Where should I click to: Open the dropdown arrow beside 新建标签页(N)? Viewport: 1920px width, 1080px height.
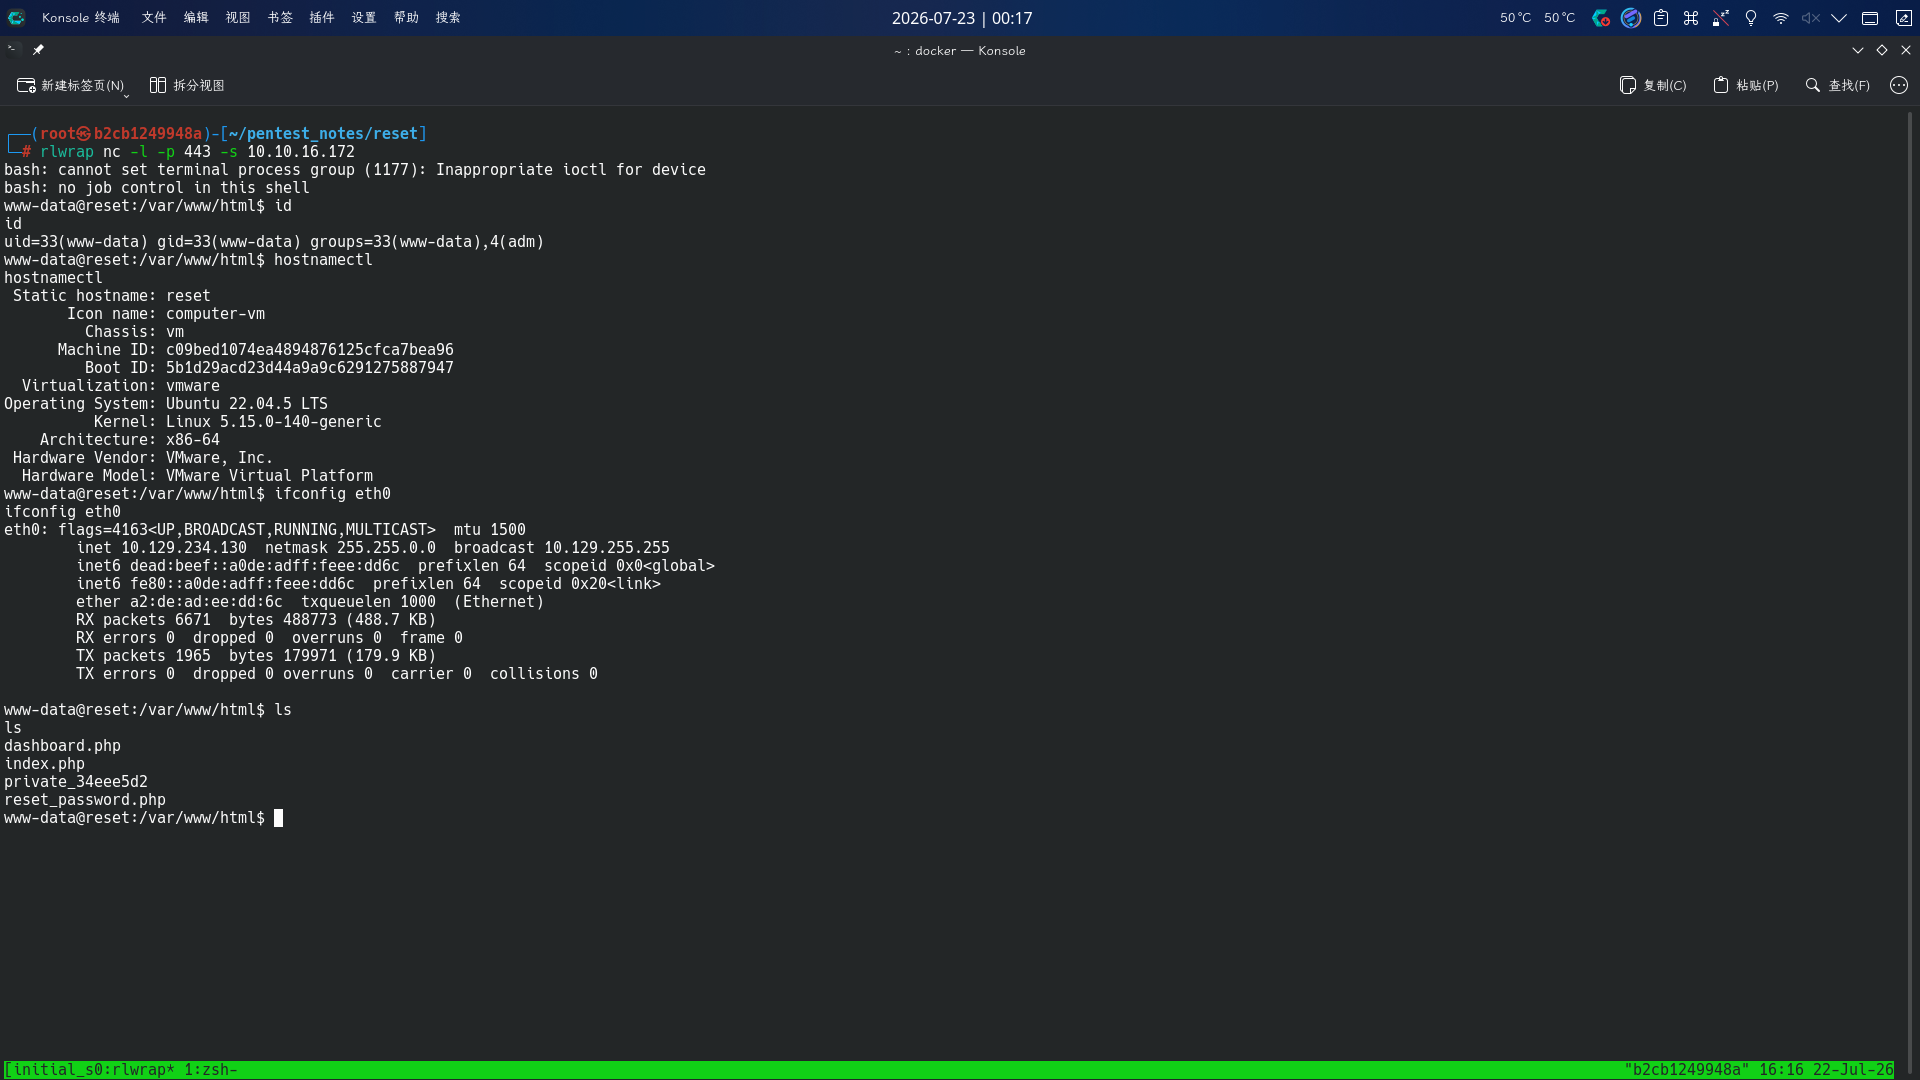[126, 94]
